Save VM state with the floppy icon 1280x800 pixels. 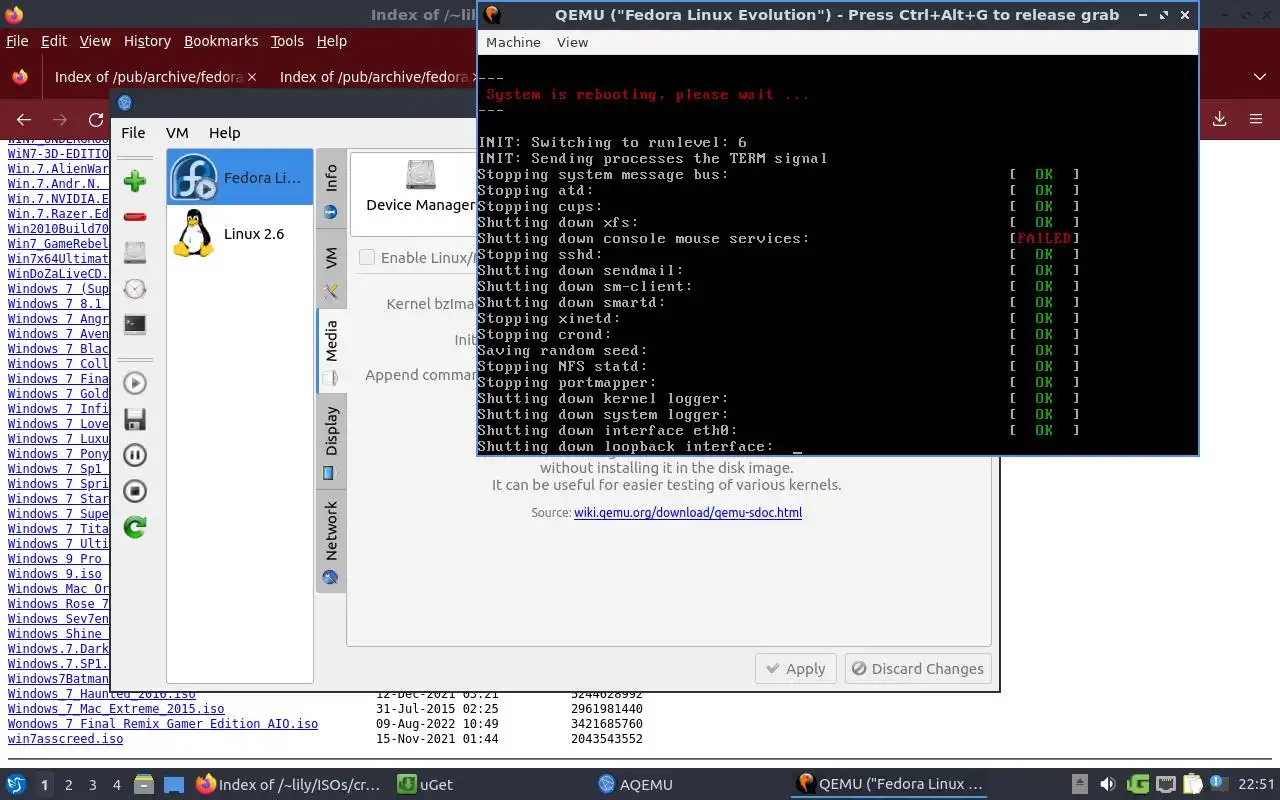point(135,419)
